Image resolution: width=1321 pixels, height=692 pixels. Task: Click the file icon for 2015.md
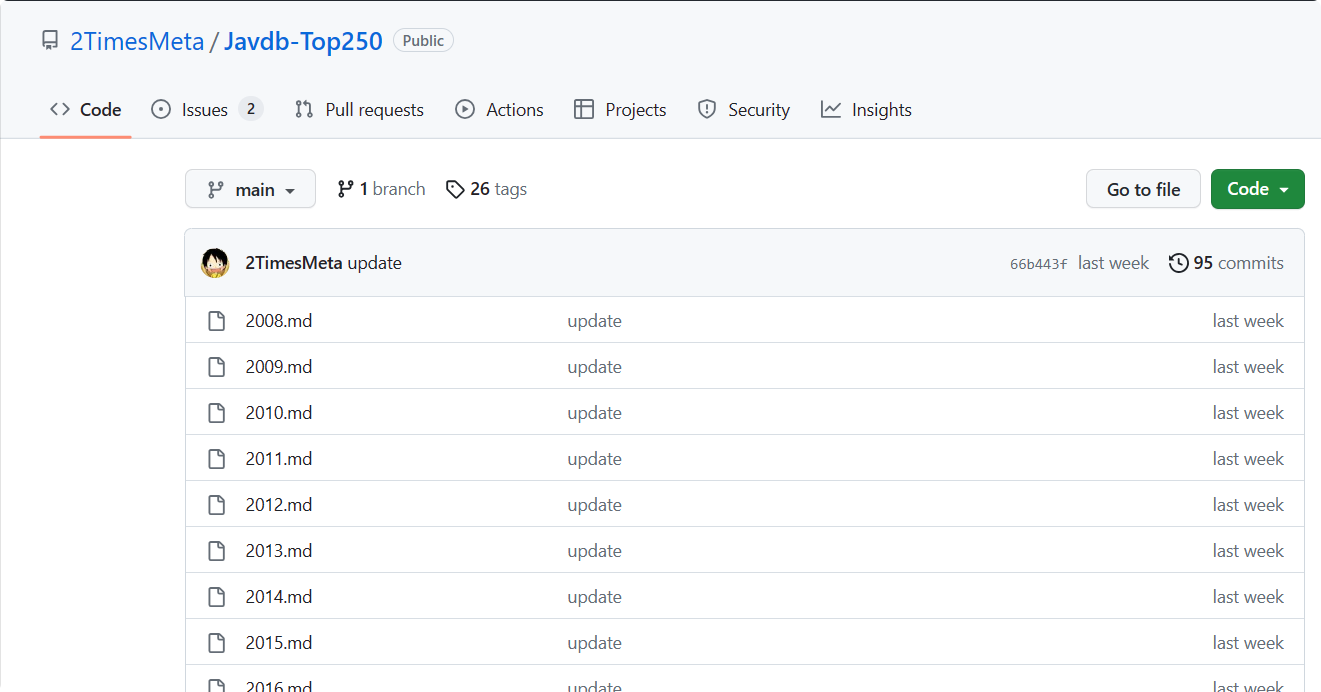216,643
